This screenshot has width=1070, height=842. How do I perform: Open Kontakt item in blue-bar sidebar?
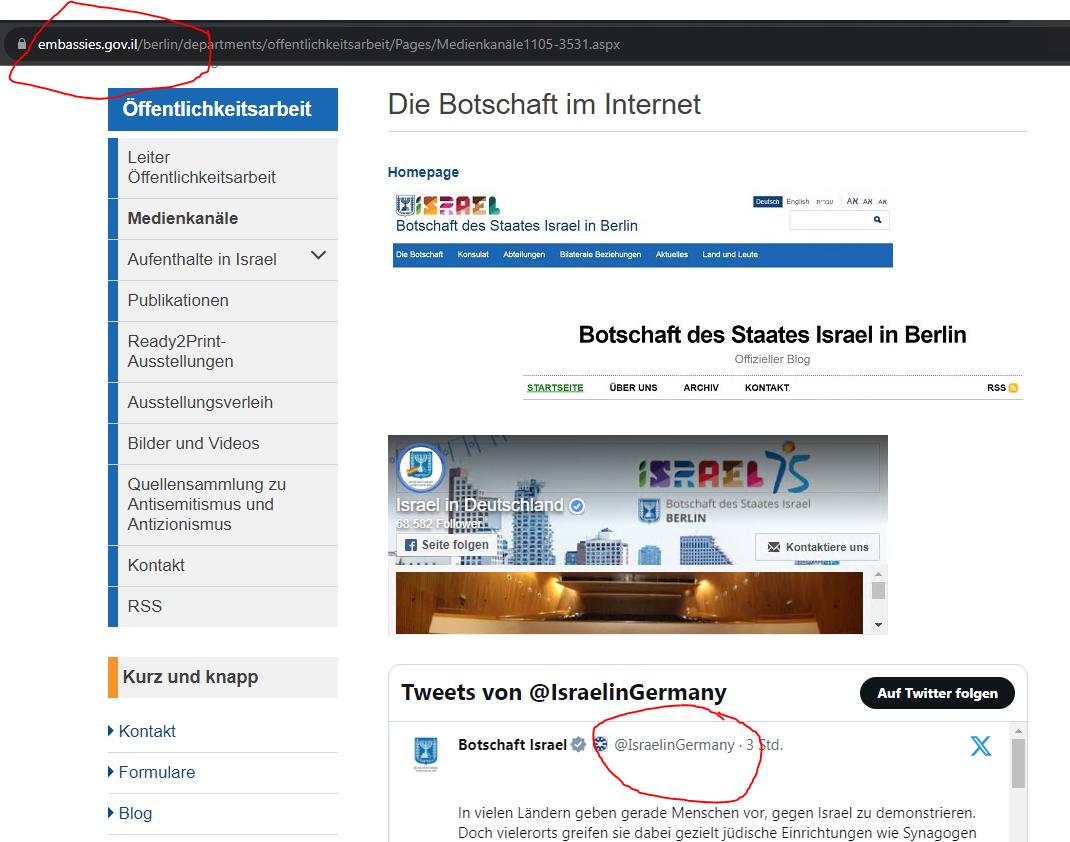(x=228, y=566)
